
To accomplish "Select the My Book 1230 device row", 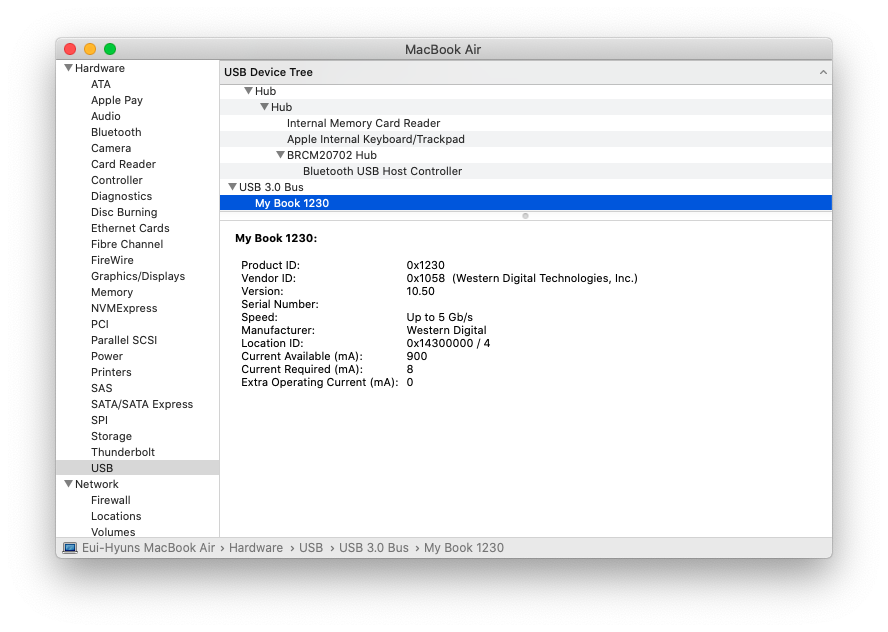I will click(x=526, y=203).
